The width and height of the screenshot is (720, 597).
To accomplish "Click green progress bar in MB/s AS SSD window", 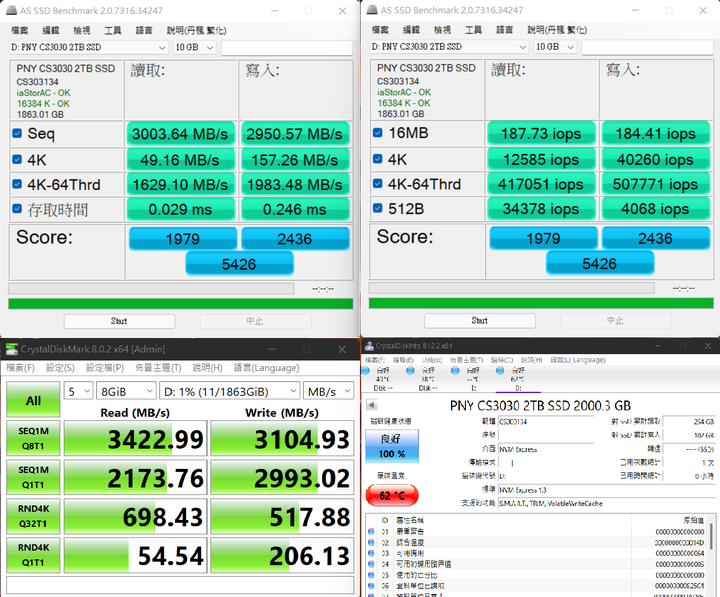I will coord(180,304).
